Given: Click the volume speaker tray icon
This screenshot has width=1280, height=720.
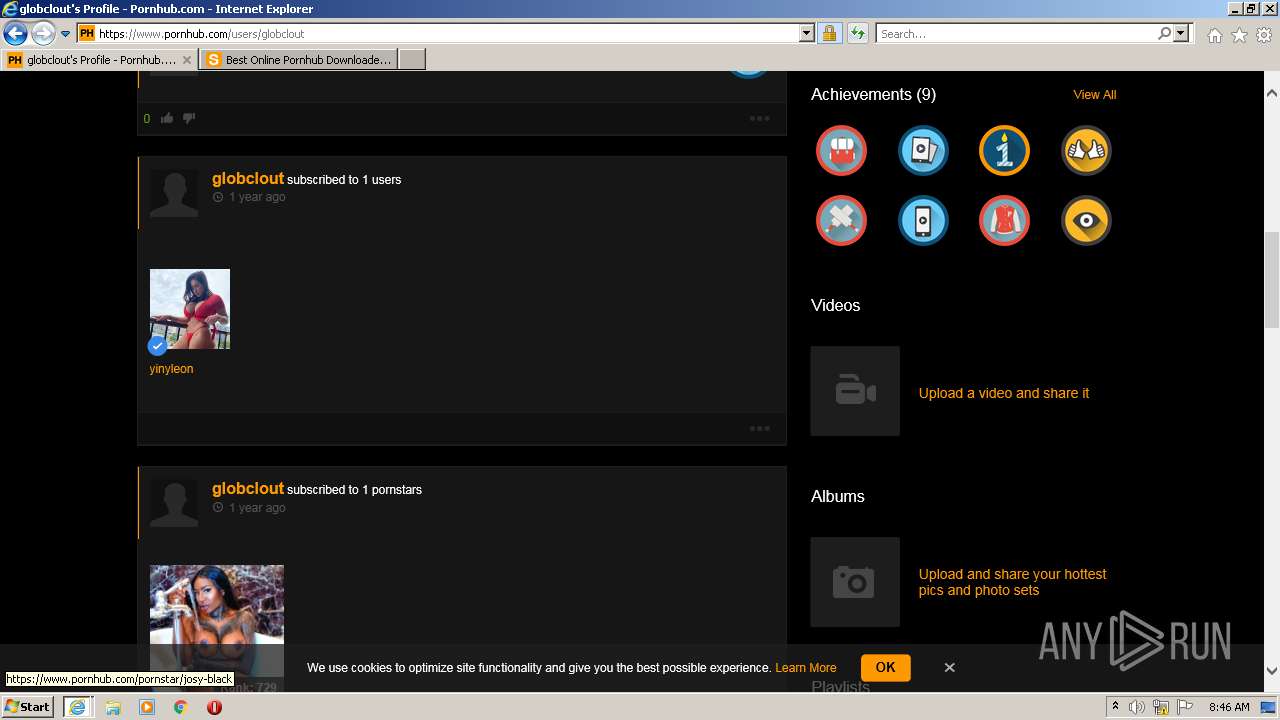Looking at the screenshot, I should point(1137,707).
